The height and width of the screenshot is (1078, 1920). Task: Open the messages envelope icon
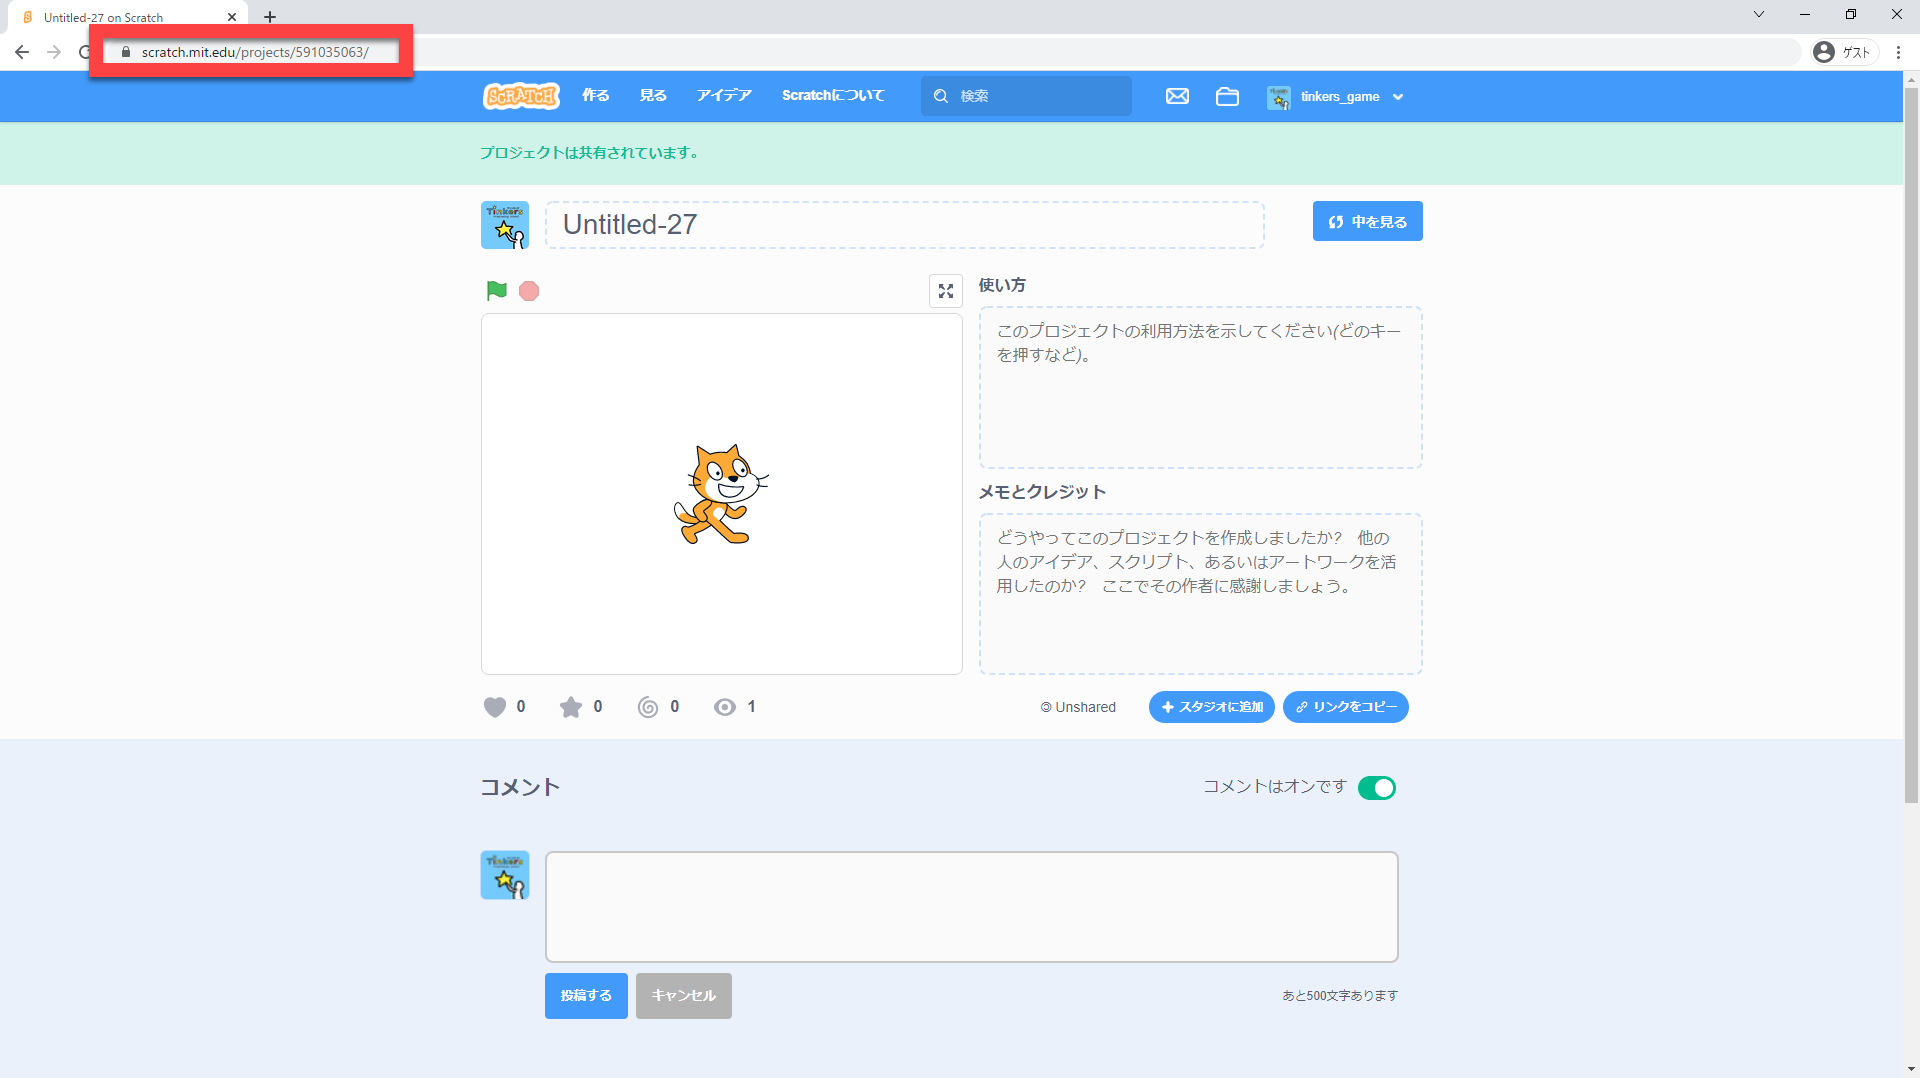click(1177, 96)
